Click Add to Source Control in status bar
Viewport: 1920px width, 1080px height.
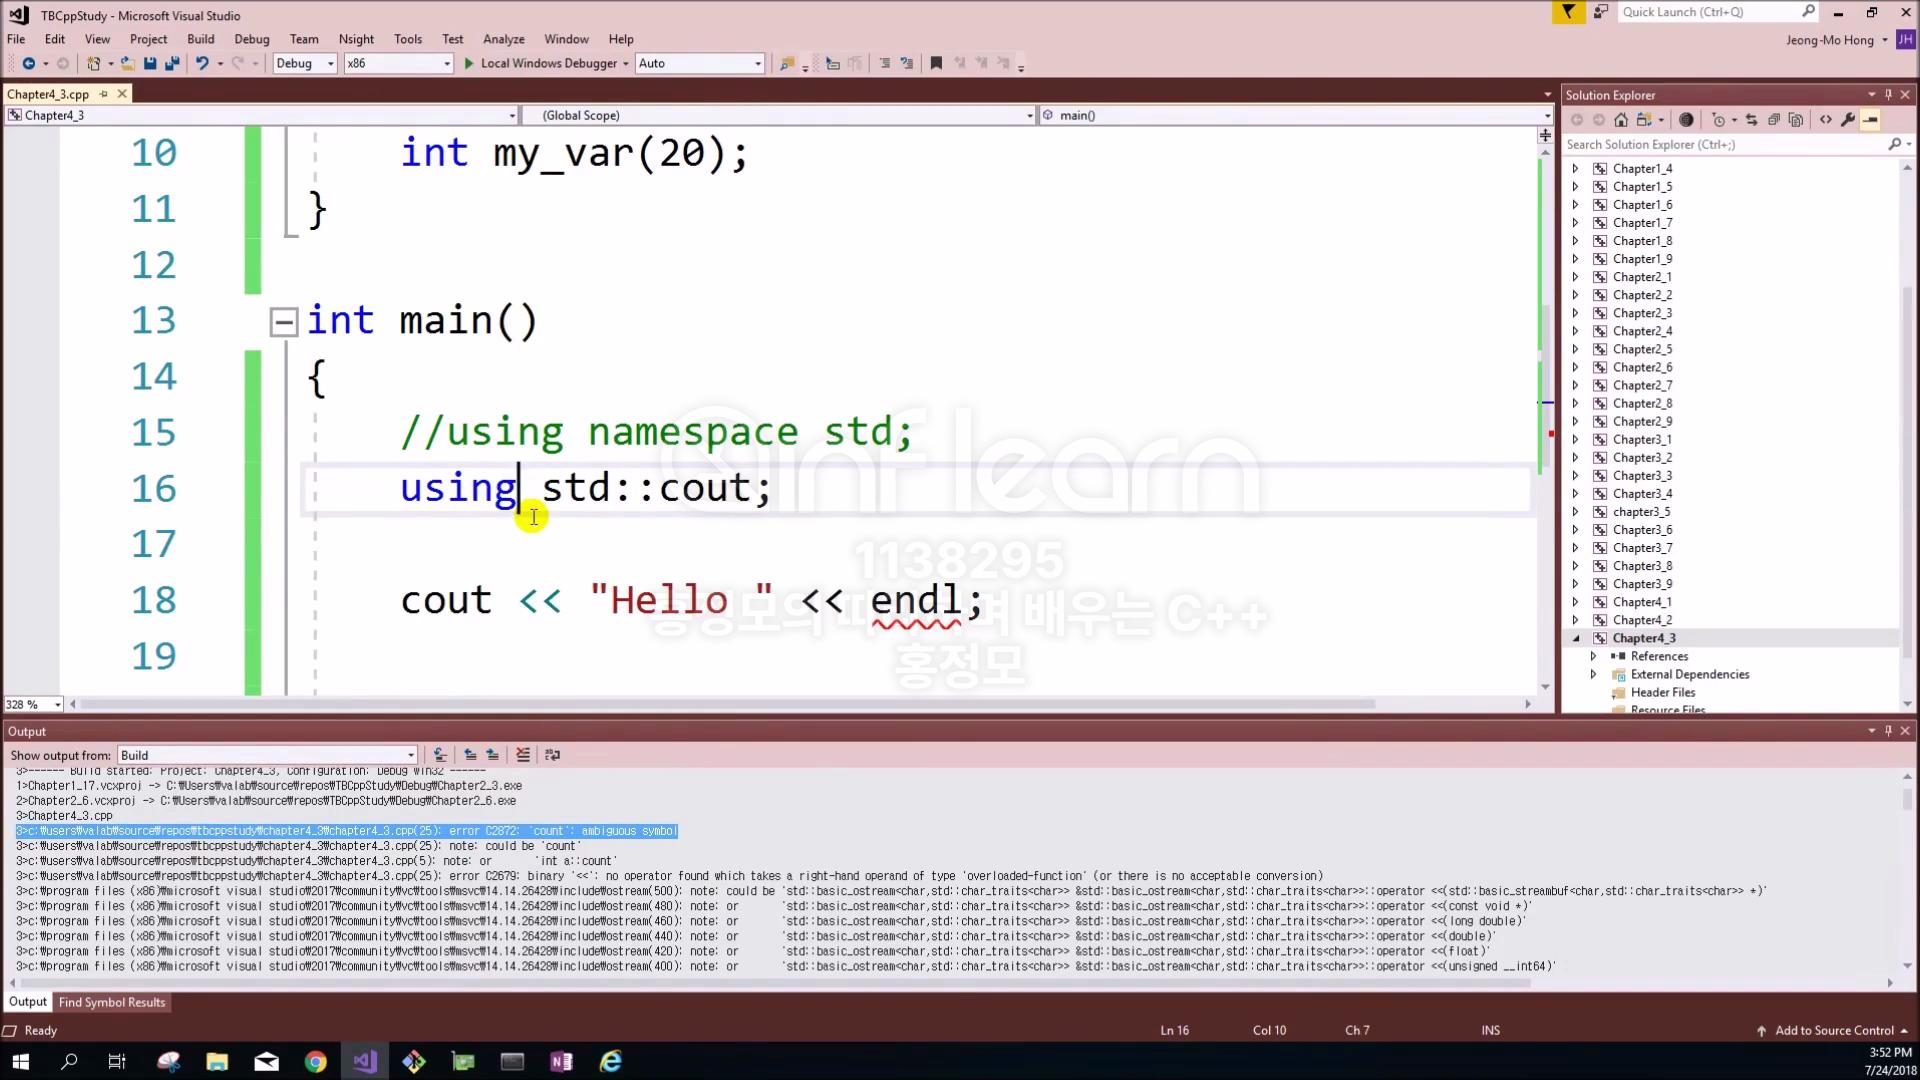[x=1833, y=1030]
